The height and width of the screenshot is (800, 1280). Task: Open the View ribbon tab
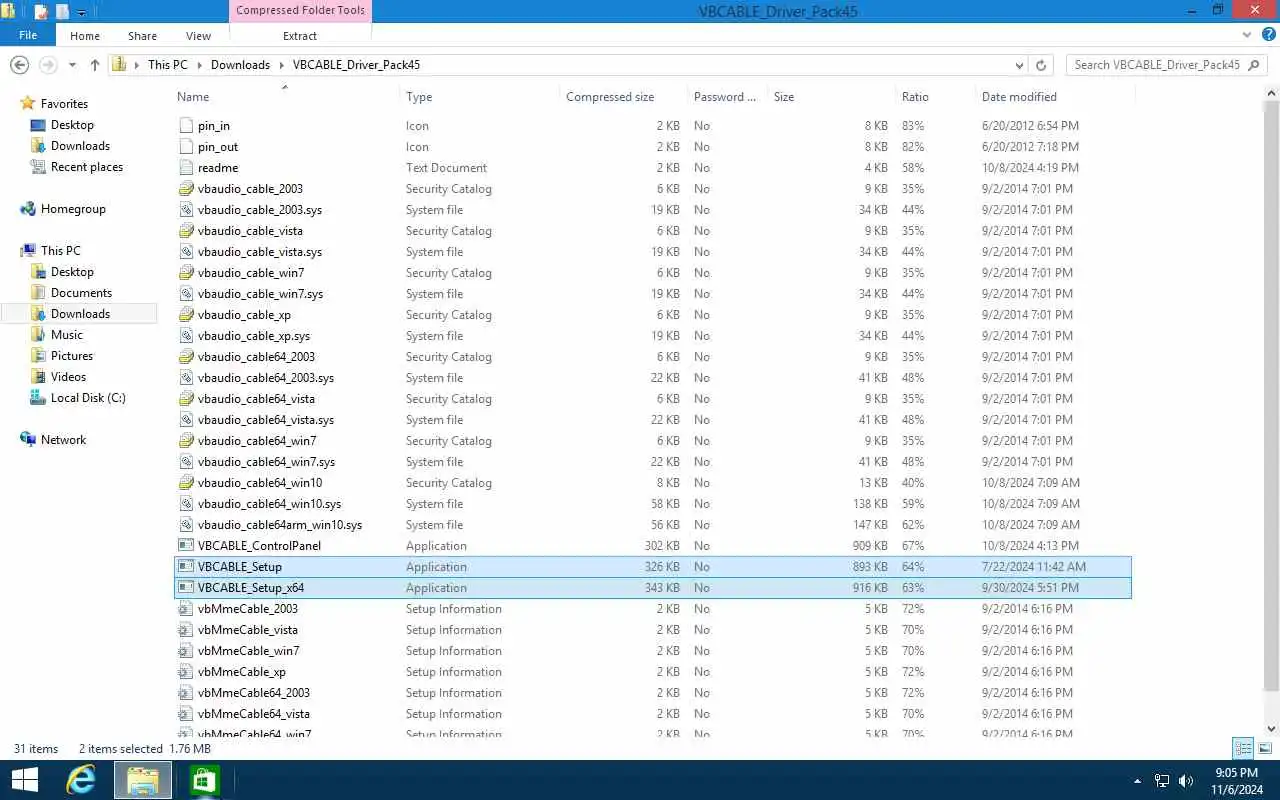coord(198,36)
